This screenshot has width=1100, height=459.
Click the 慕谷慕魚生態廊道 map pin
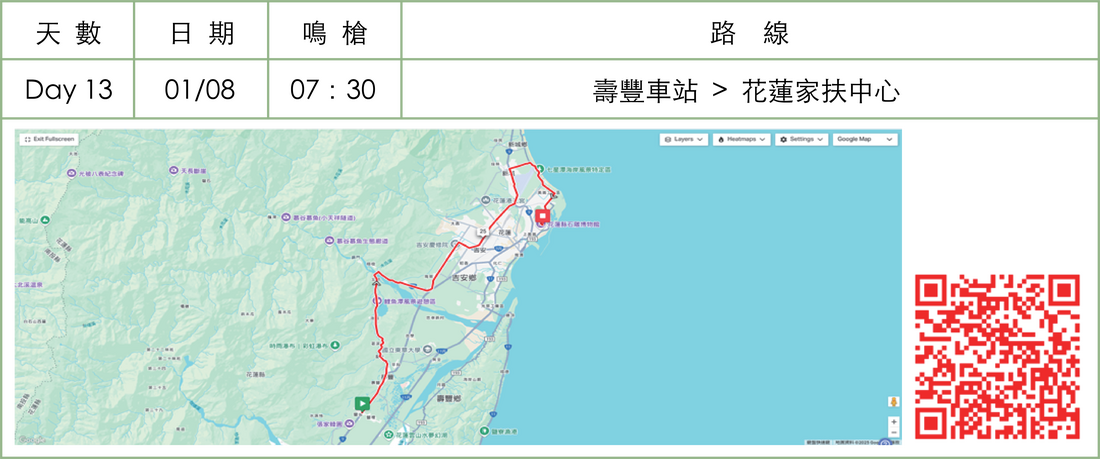click(x=329, y=241)
